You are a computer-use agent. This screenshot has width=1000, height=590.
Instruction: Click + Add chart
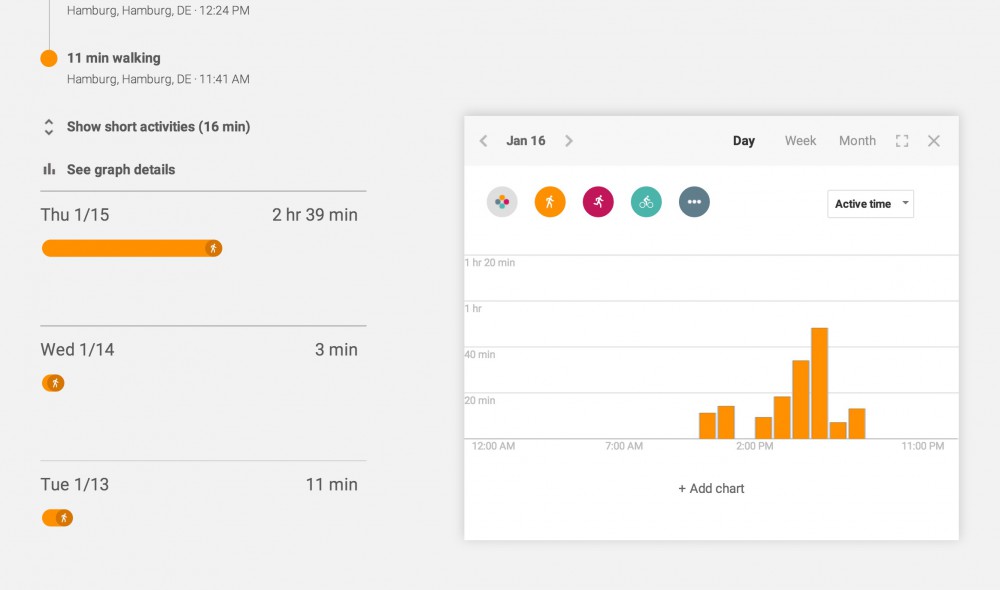(711, 489)
